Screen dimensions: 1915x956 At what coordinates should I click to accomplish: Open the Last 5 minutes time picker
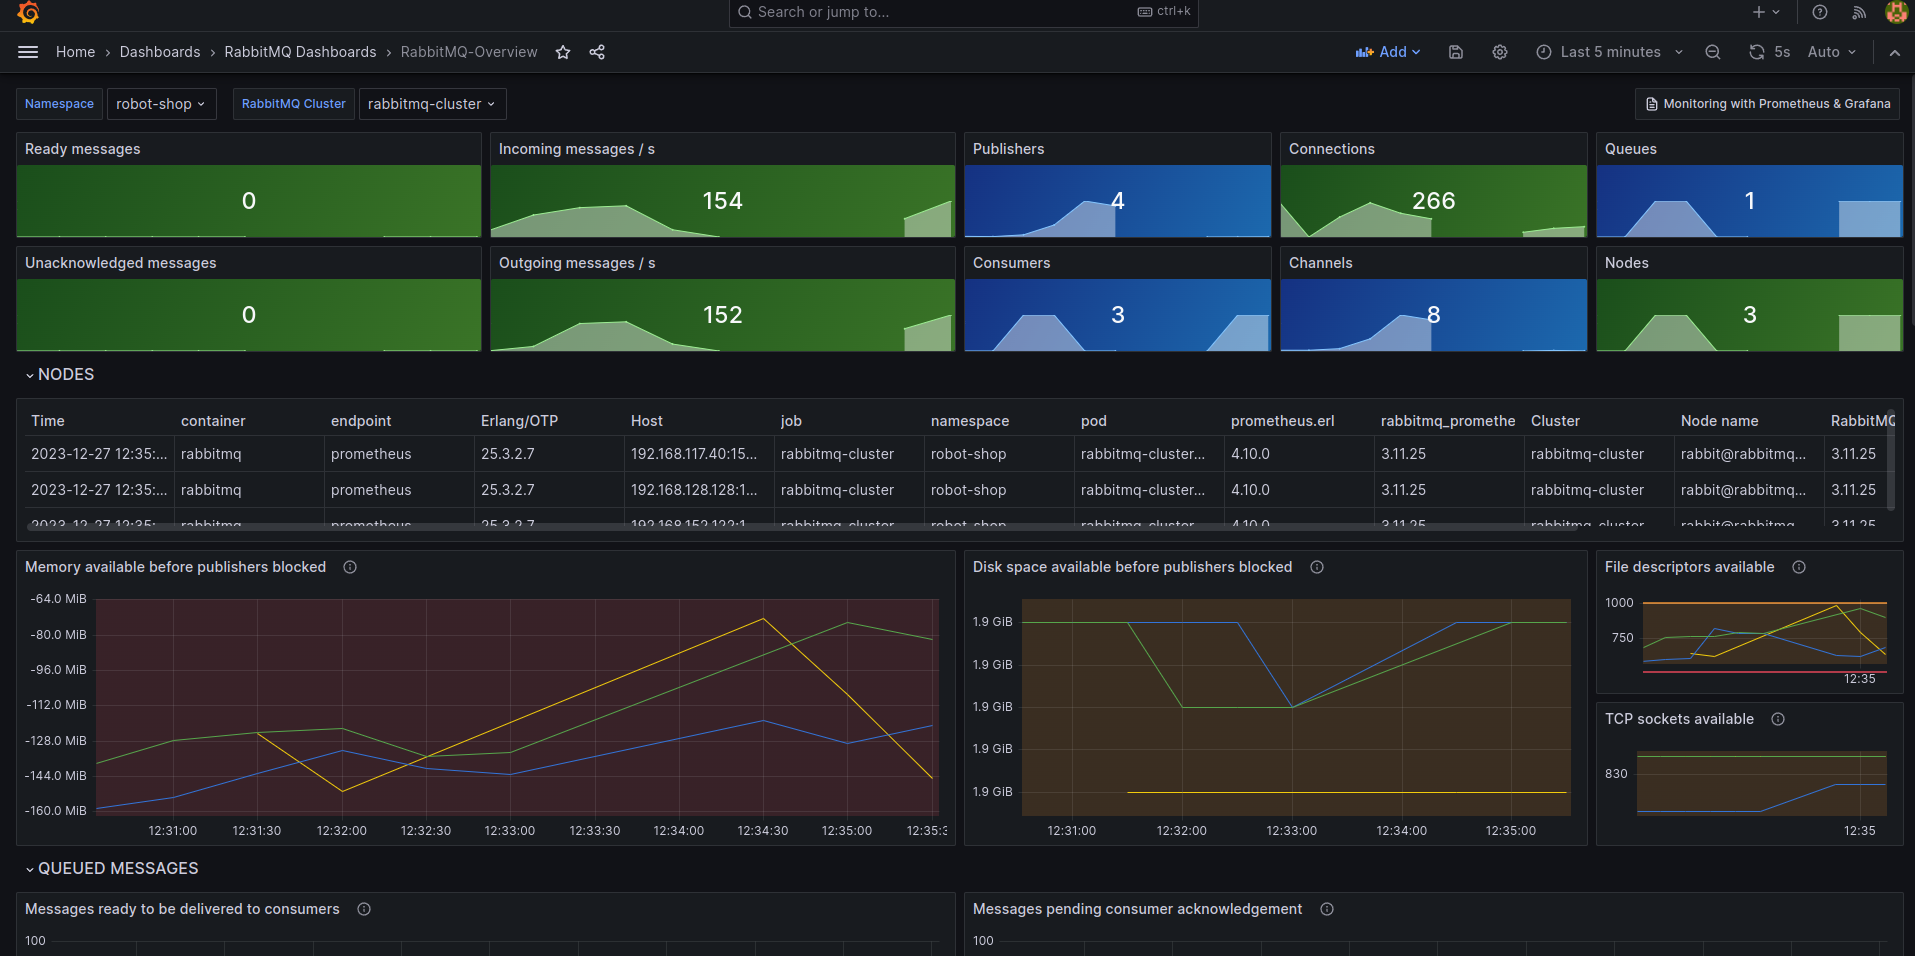point(1610,52)
